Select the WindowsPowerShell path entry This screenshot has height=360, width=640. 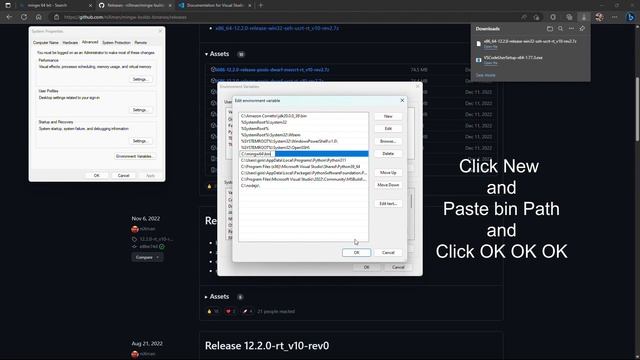(x=303, y=141)
